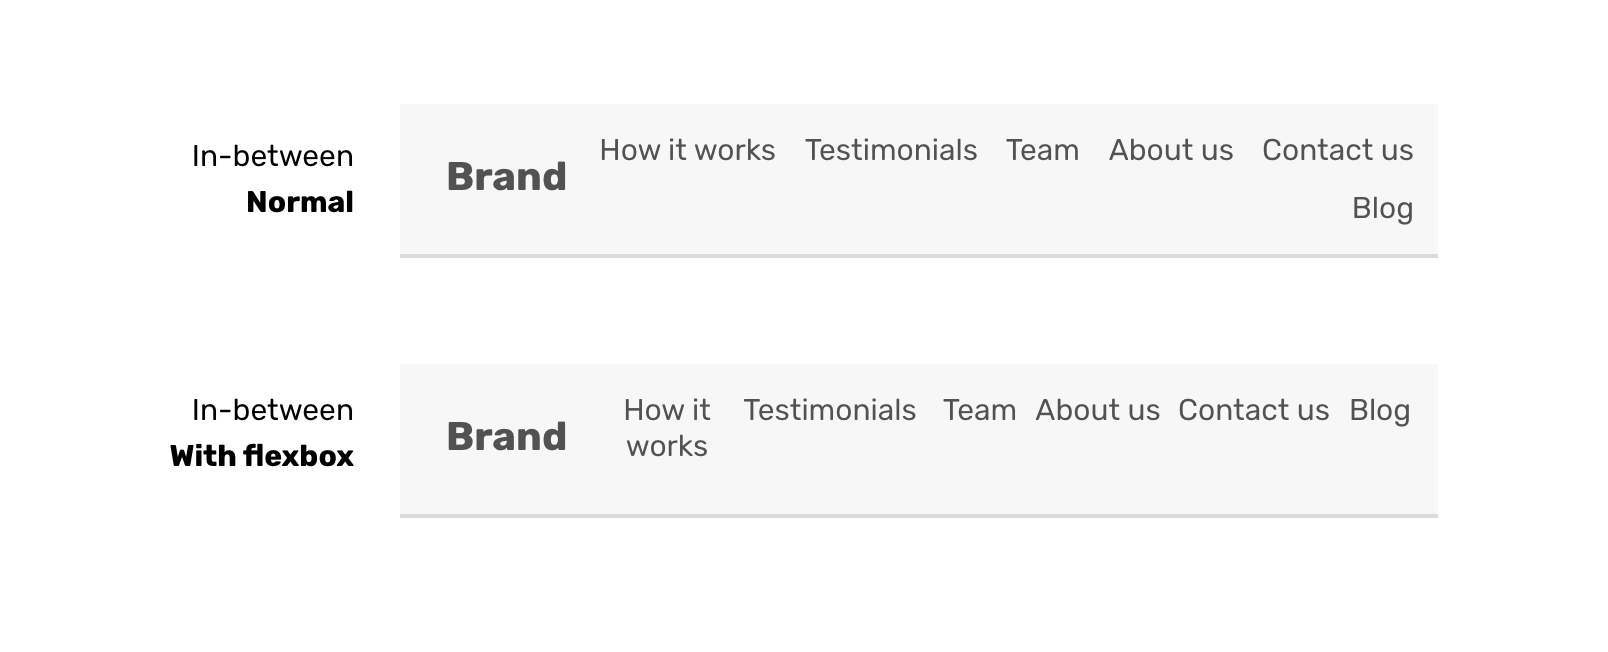This screenshot has width=1608, height=652.
Task: Select Testimonials in the Normal navbar
Action: pos(890,150)
